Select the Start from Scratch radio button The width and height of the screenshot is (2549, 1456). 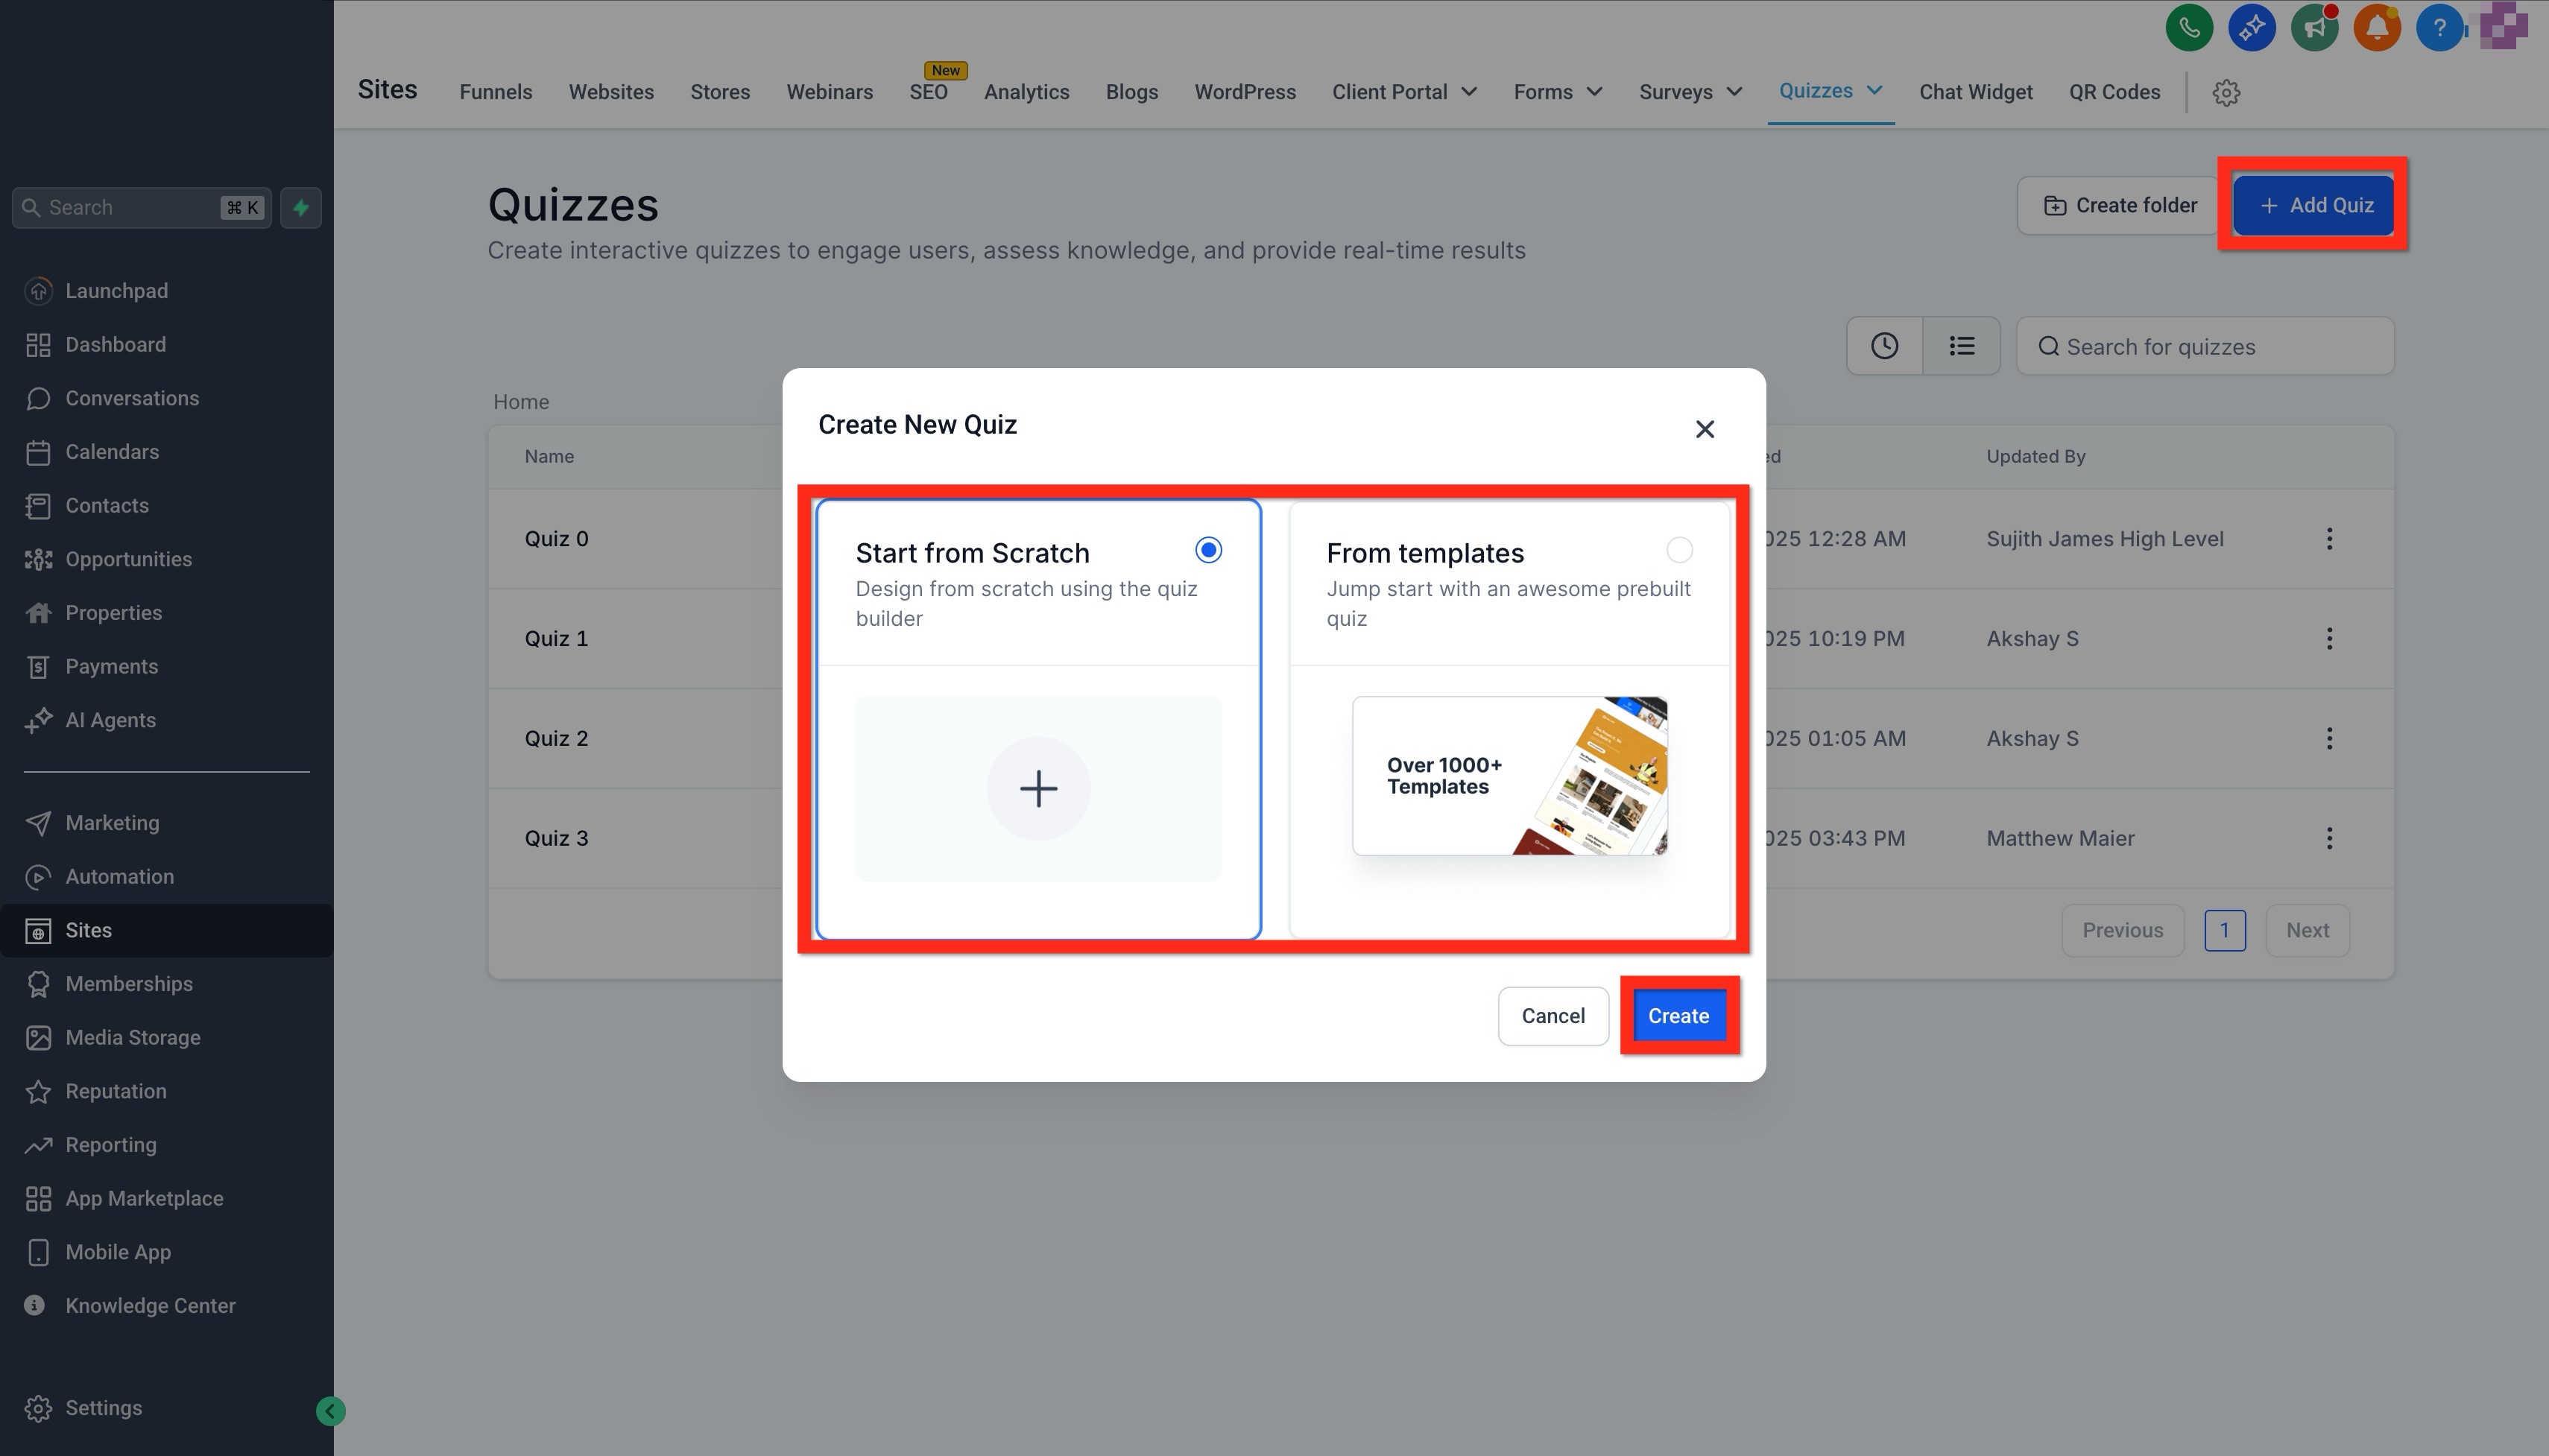1208,550
